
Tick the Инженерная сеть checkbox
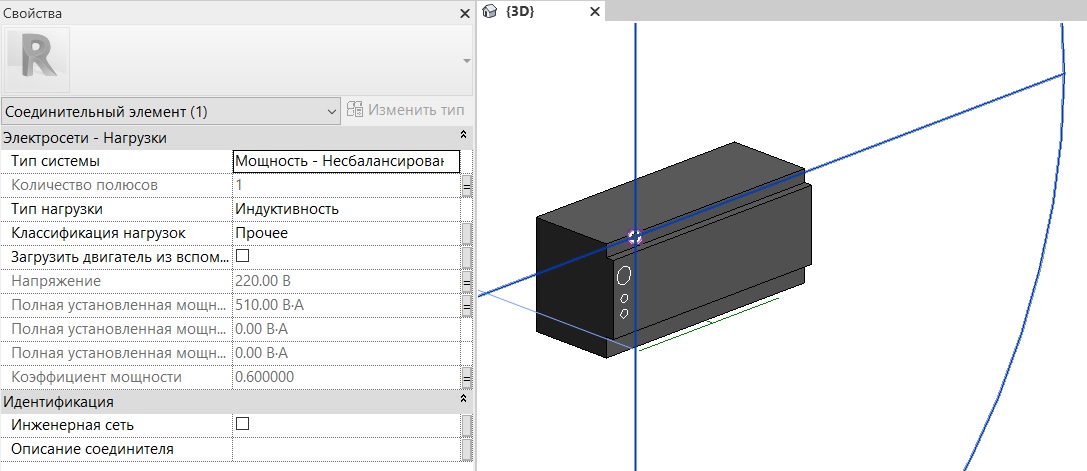tap(242, 425)
